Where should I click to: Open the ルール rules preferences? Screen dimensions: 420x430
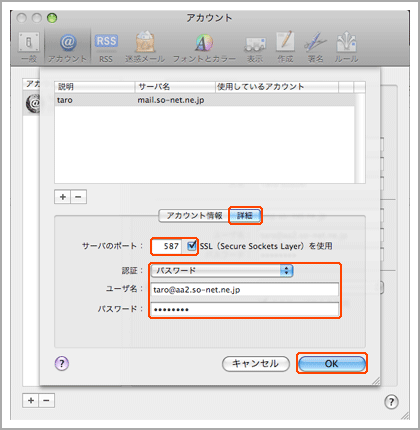tap(346, 47)
